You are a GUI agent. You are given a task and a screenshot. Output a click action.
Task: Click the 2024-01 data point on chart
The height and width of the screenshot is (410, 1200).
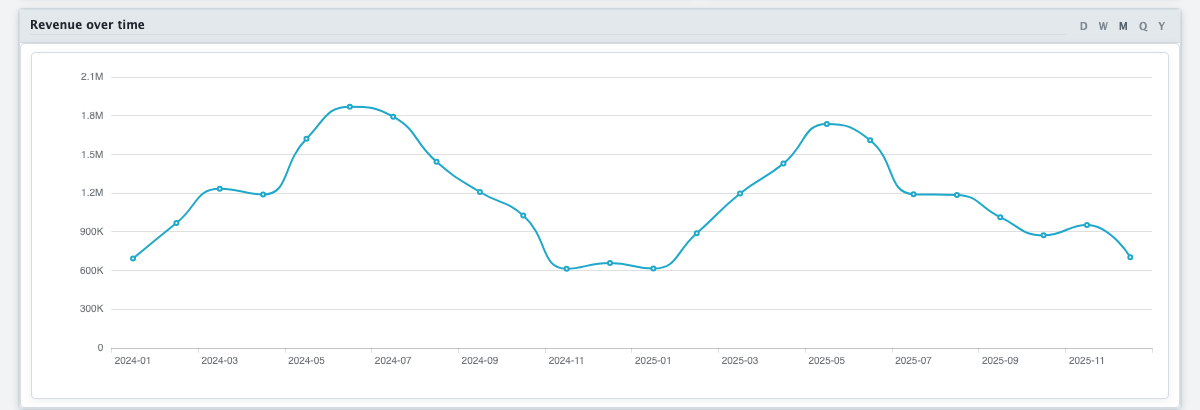click(133, 258)
